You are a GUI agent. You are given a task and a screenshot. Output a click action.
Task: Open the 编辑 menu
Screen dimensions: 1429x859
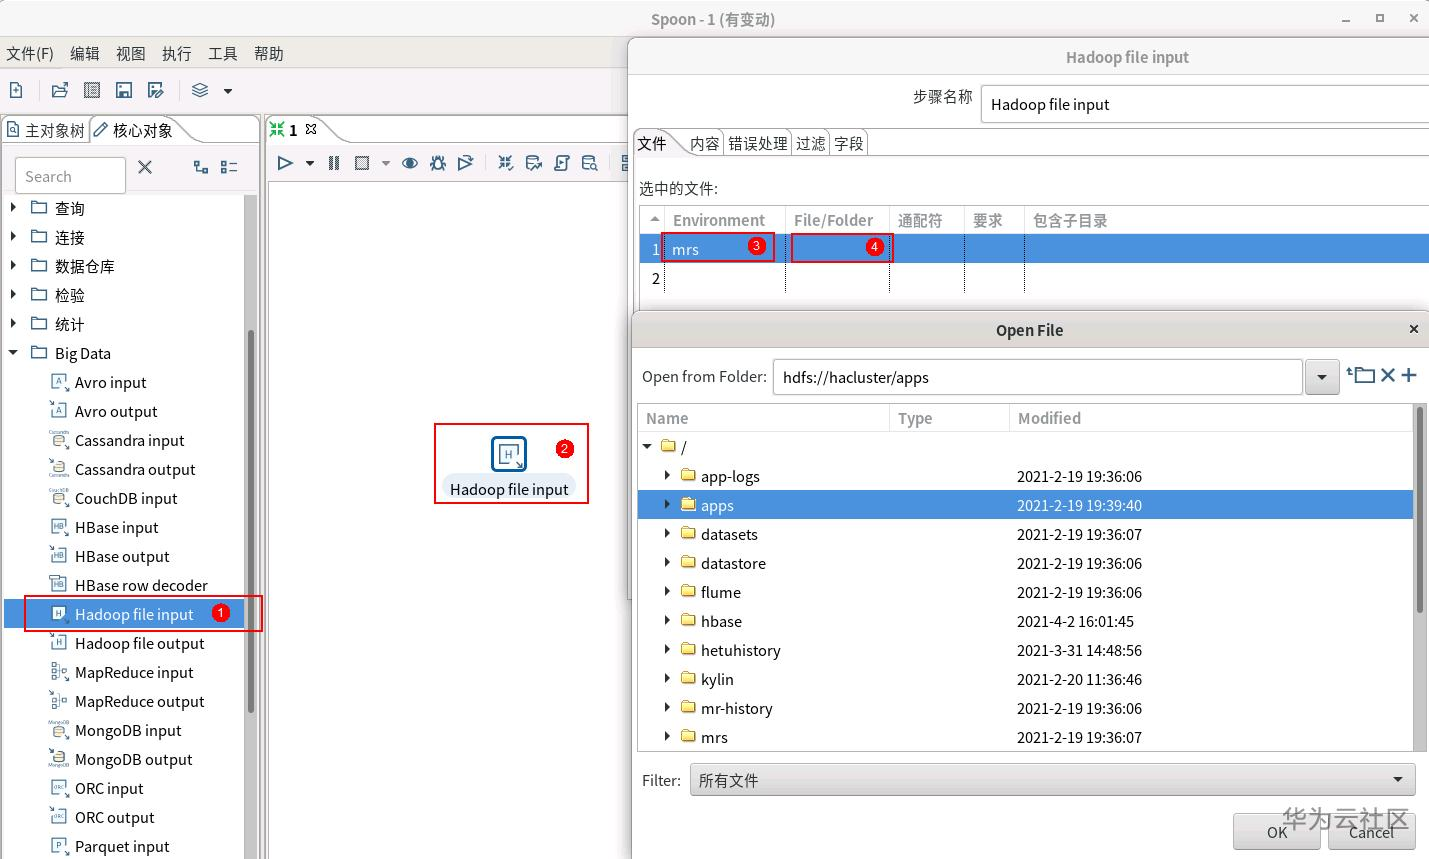pos(85,53)
